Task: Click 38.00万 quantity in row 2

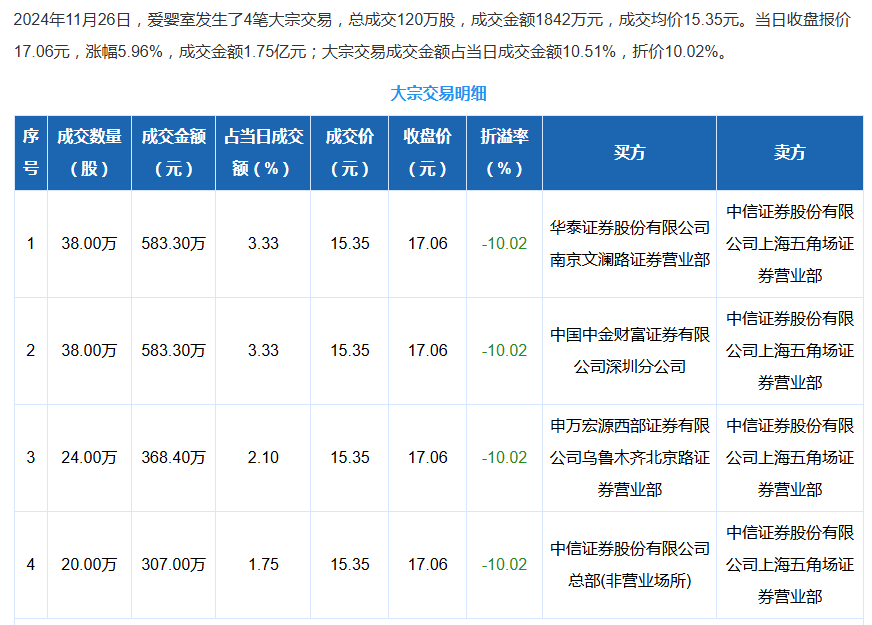Action: tap(89, 350)
